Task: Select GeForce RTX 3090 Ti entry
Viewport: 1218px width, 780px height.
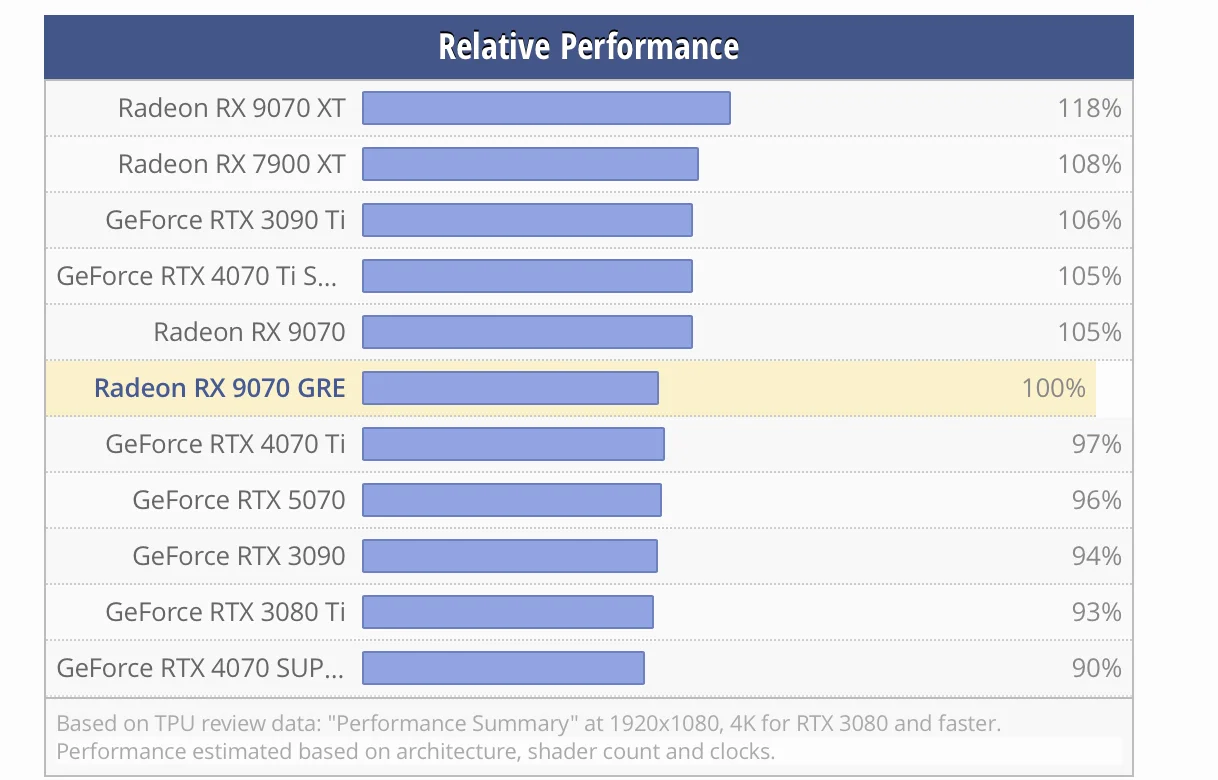Action: pos(225,220)
